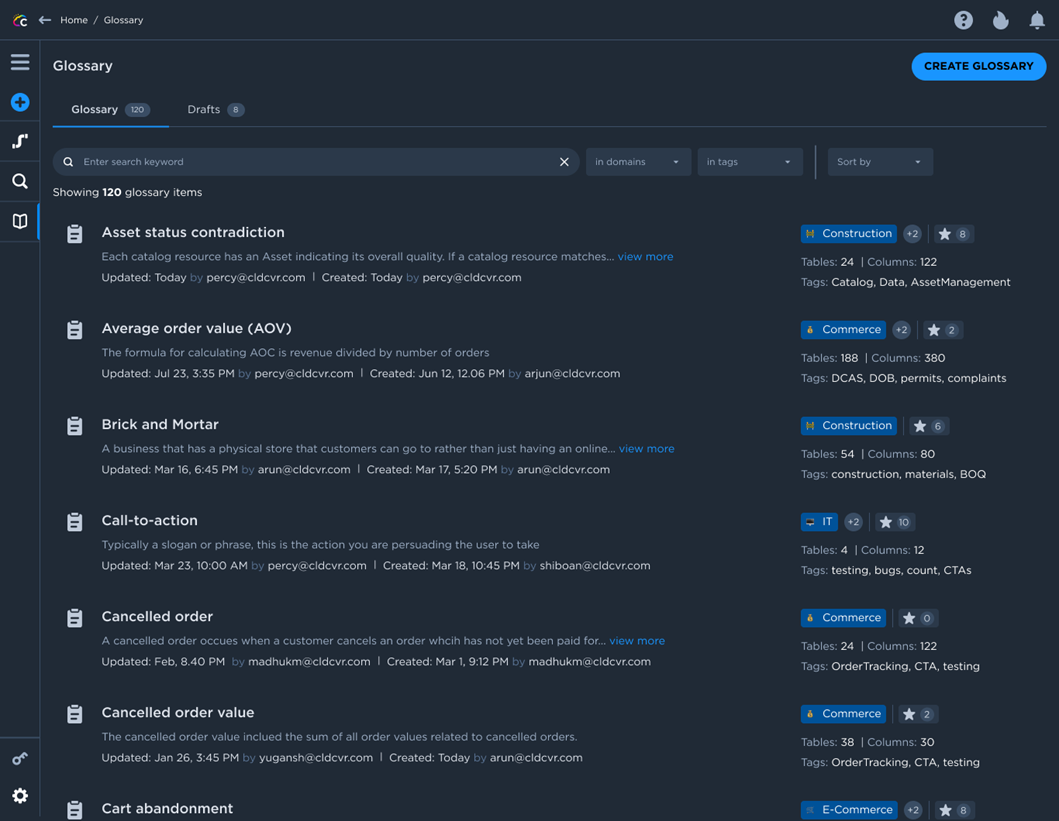Open Average order value (AOV) title
The width and height of the screenshot is (1059, 821).
tap(197, 328)
